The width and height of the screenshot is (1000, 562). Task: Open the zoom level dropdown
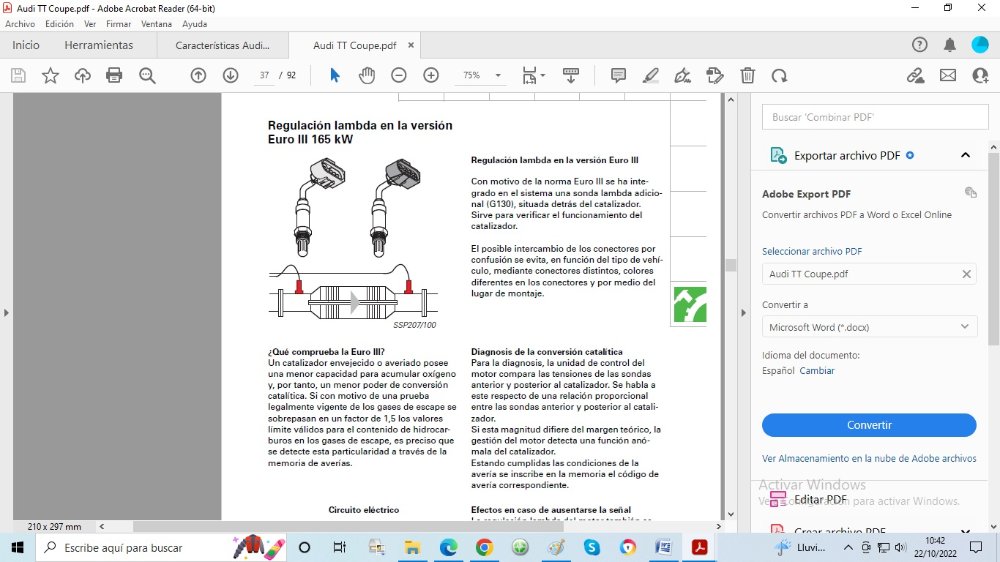click(x=498, y=75)
